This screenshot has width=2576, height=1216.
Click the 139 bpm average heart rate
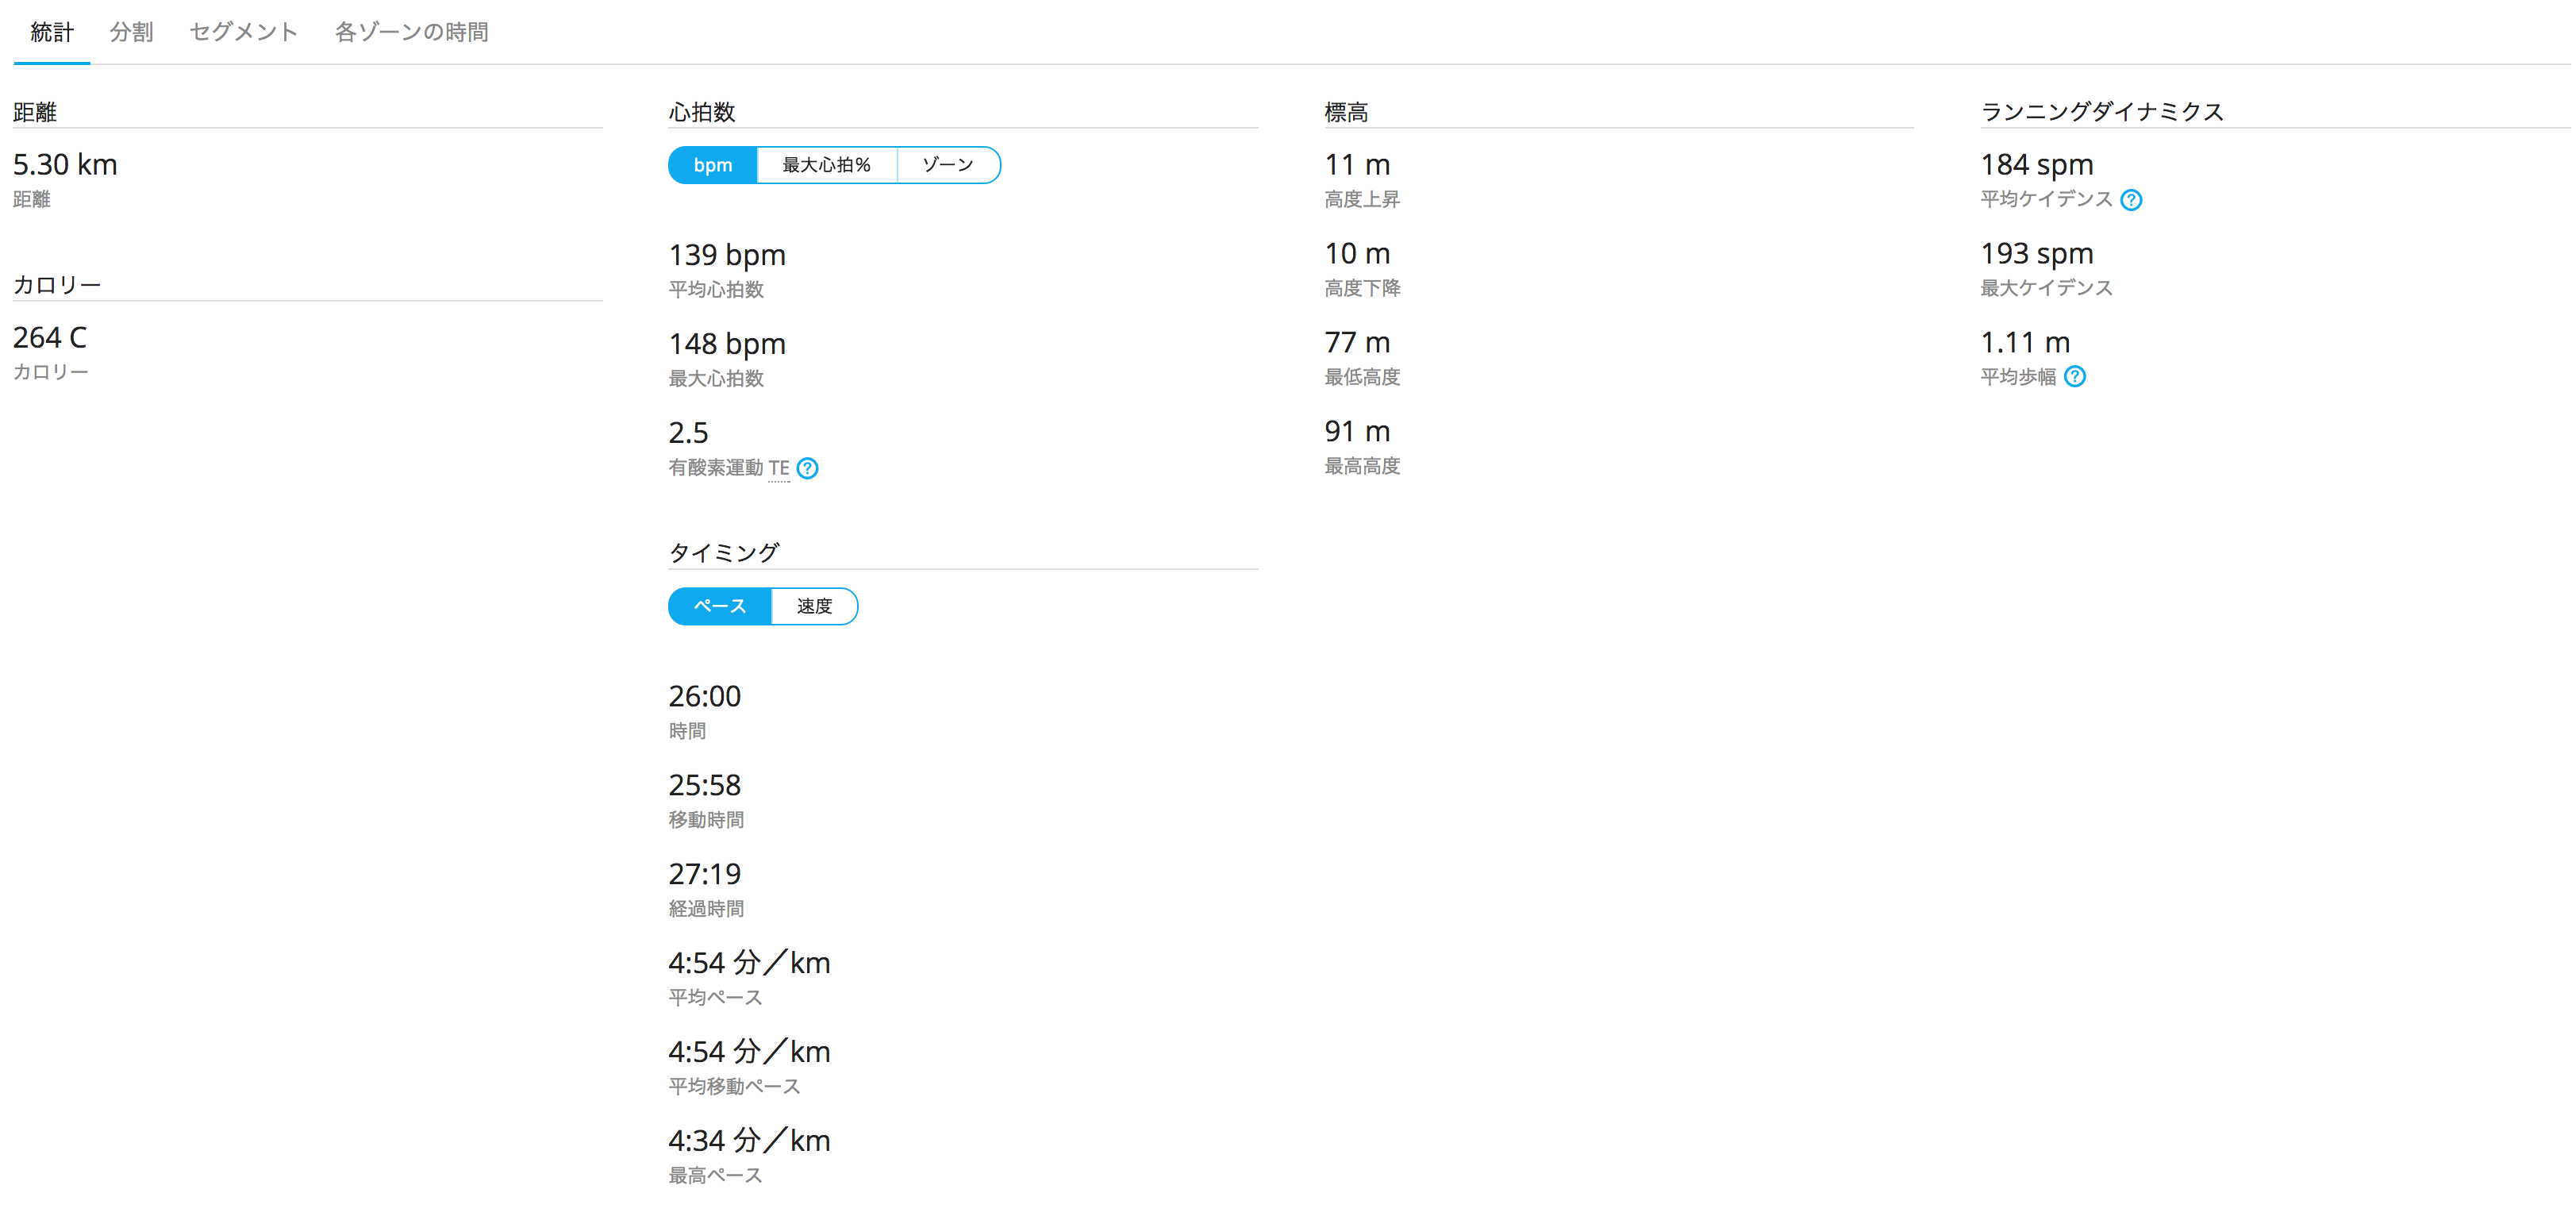[x=727, y=255]
